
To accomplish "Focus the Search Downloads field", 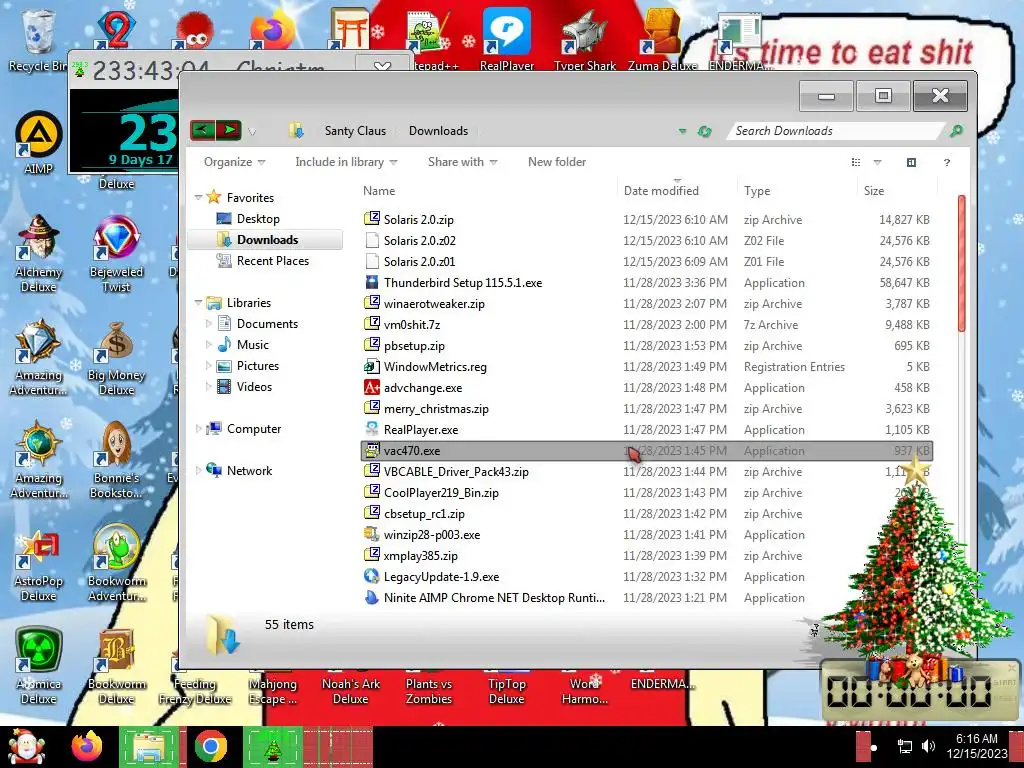I will click(836, 131).
